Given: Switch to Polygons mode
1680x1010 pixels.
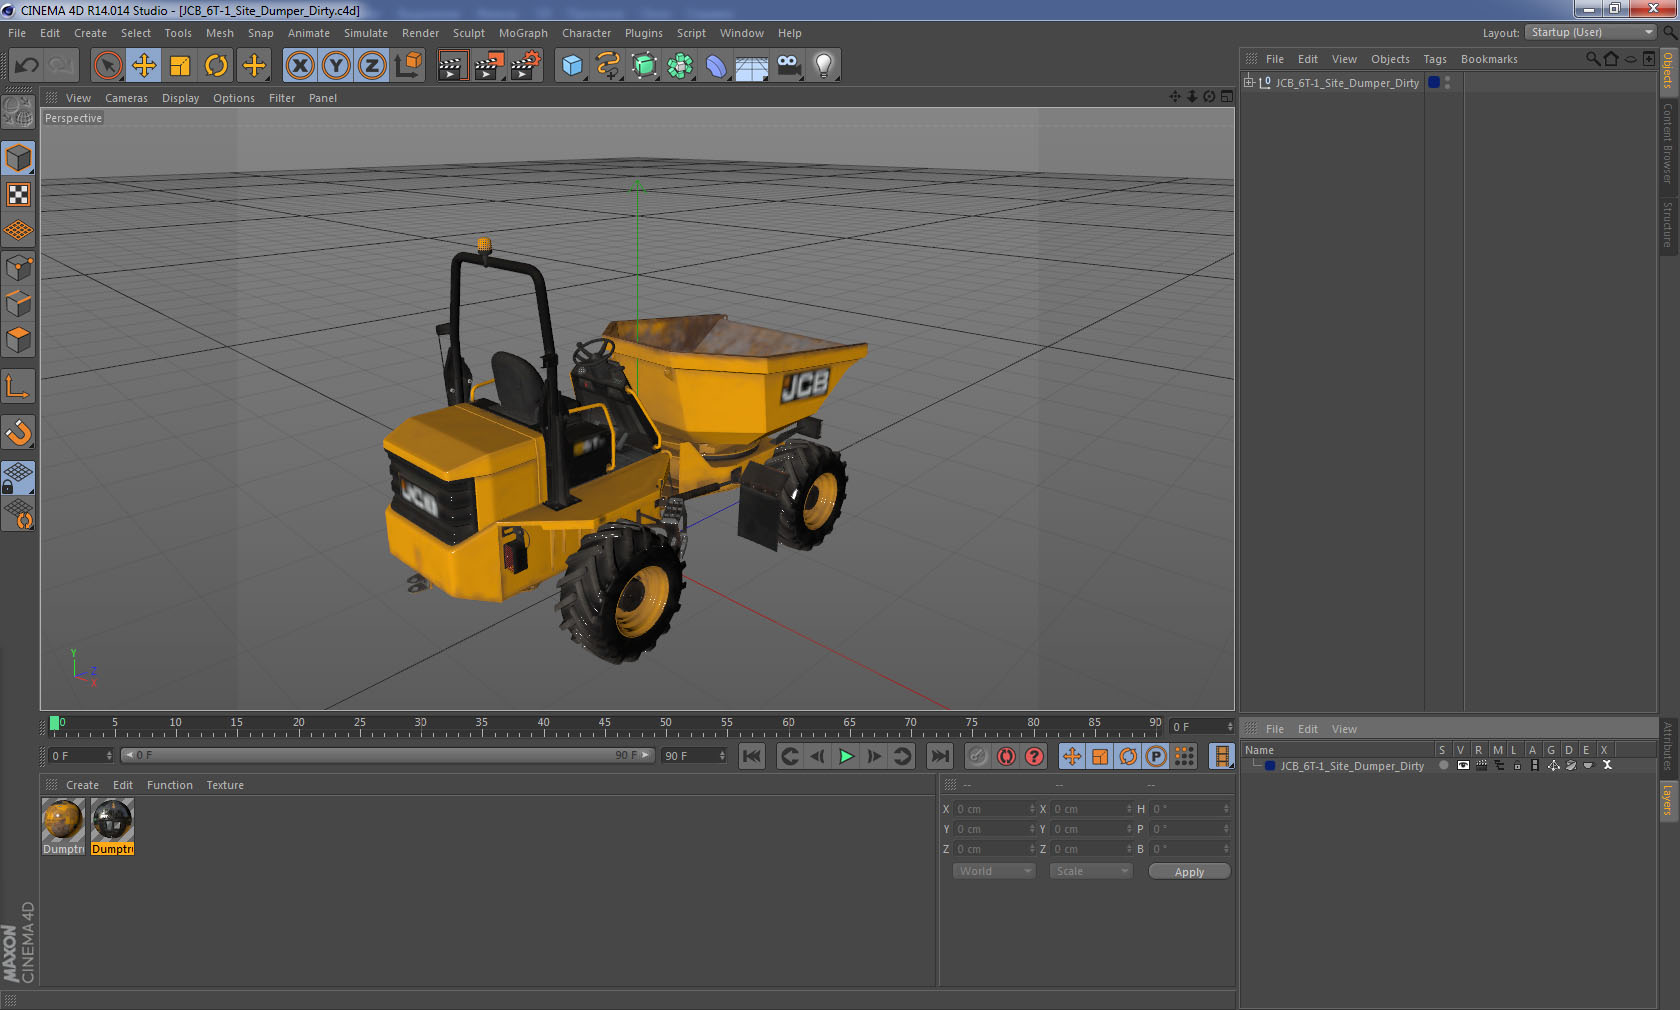Looking at the screenshot, I should tap(18, 340).
